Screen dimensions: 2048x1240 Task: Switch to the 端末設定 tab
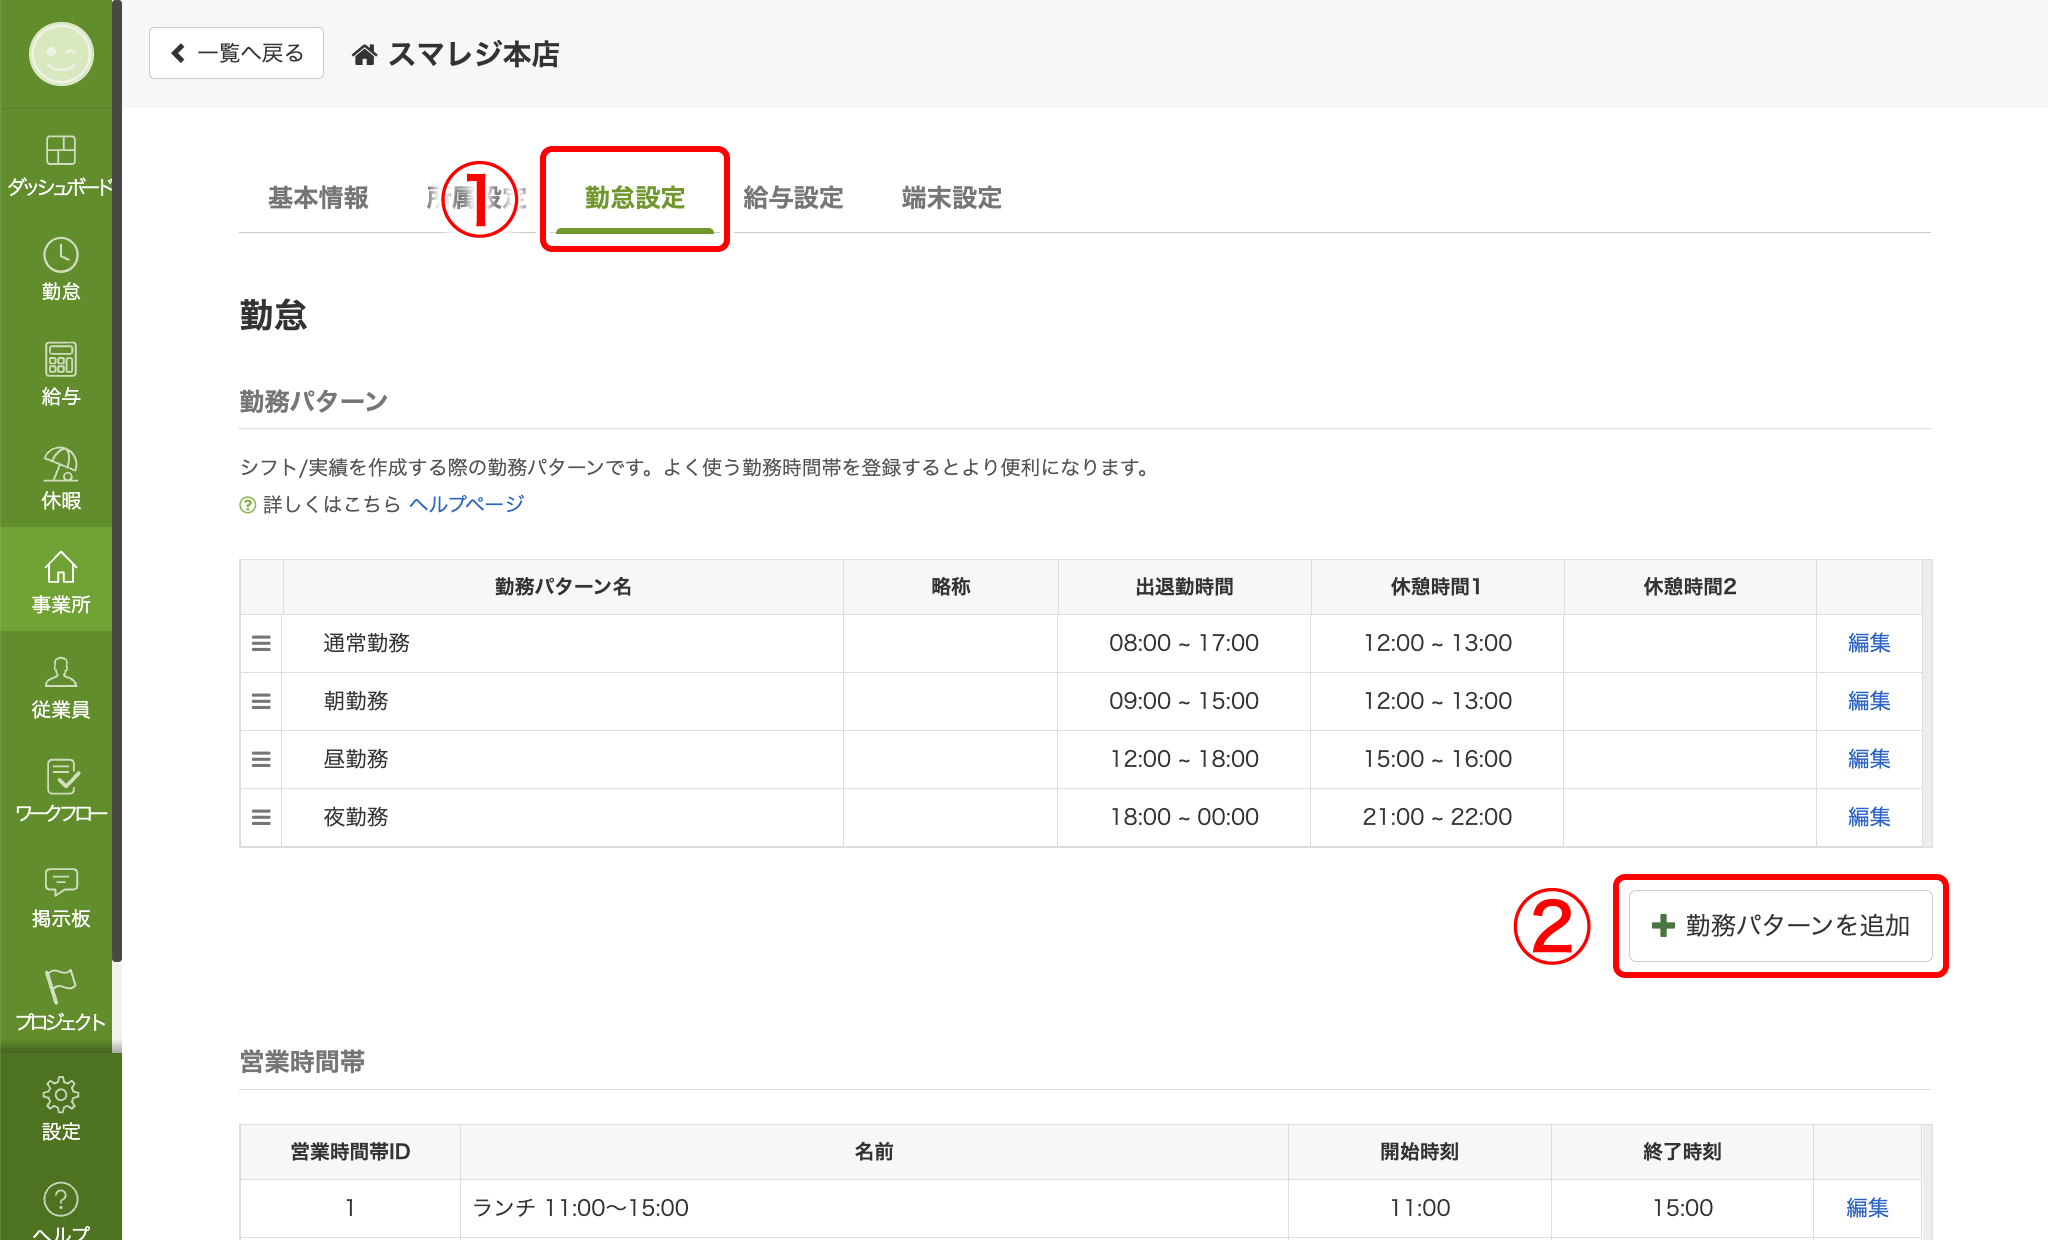(x=951, y=198)
